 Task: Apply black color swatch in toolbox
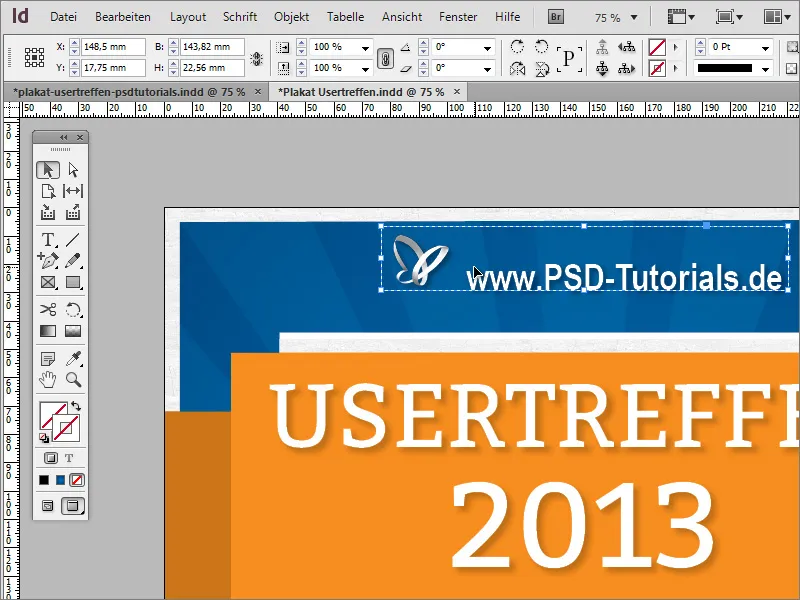(44, 480)
